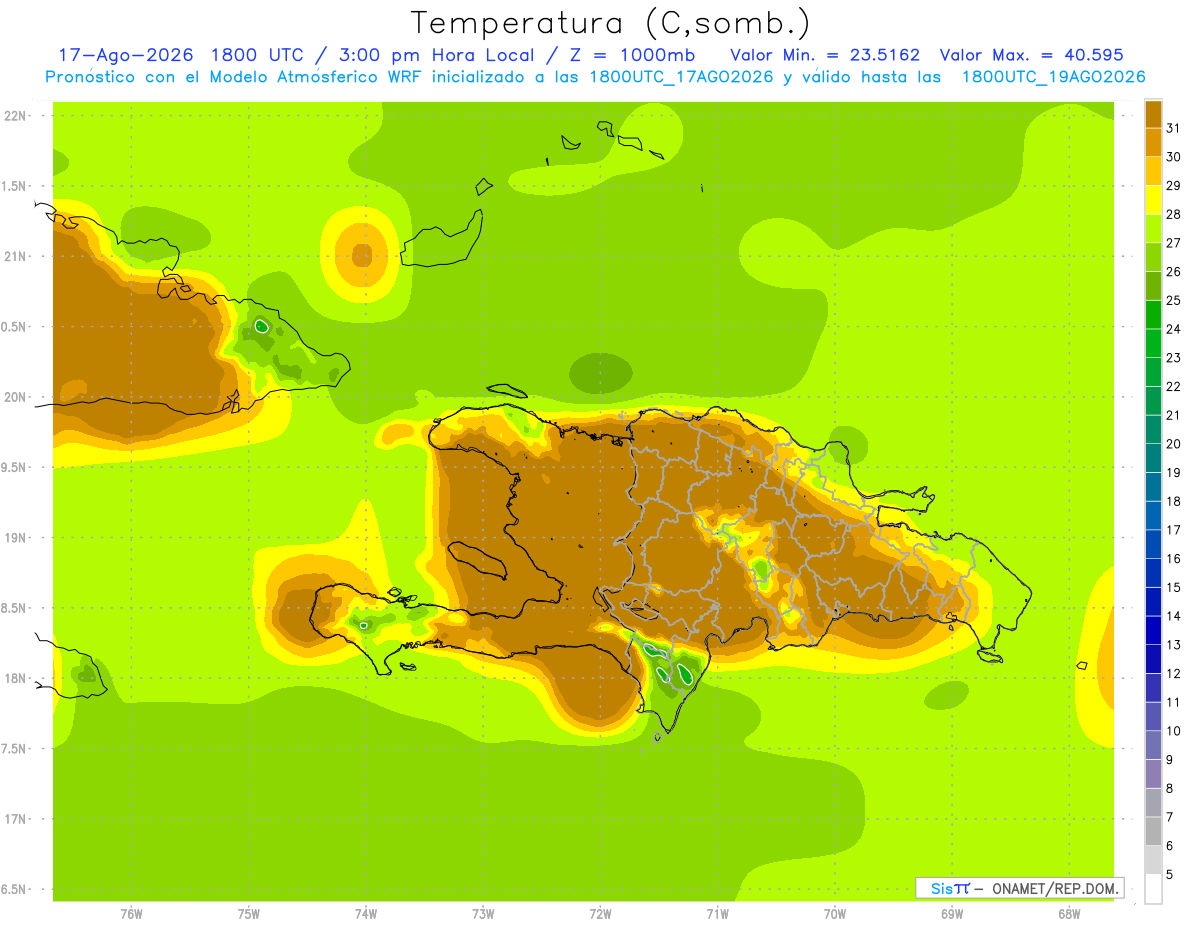Click the 22N latitude axis label
1200x927 pixels.
[x=16, y=116]
